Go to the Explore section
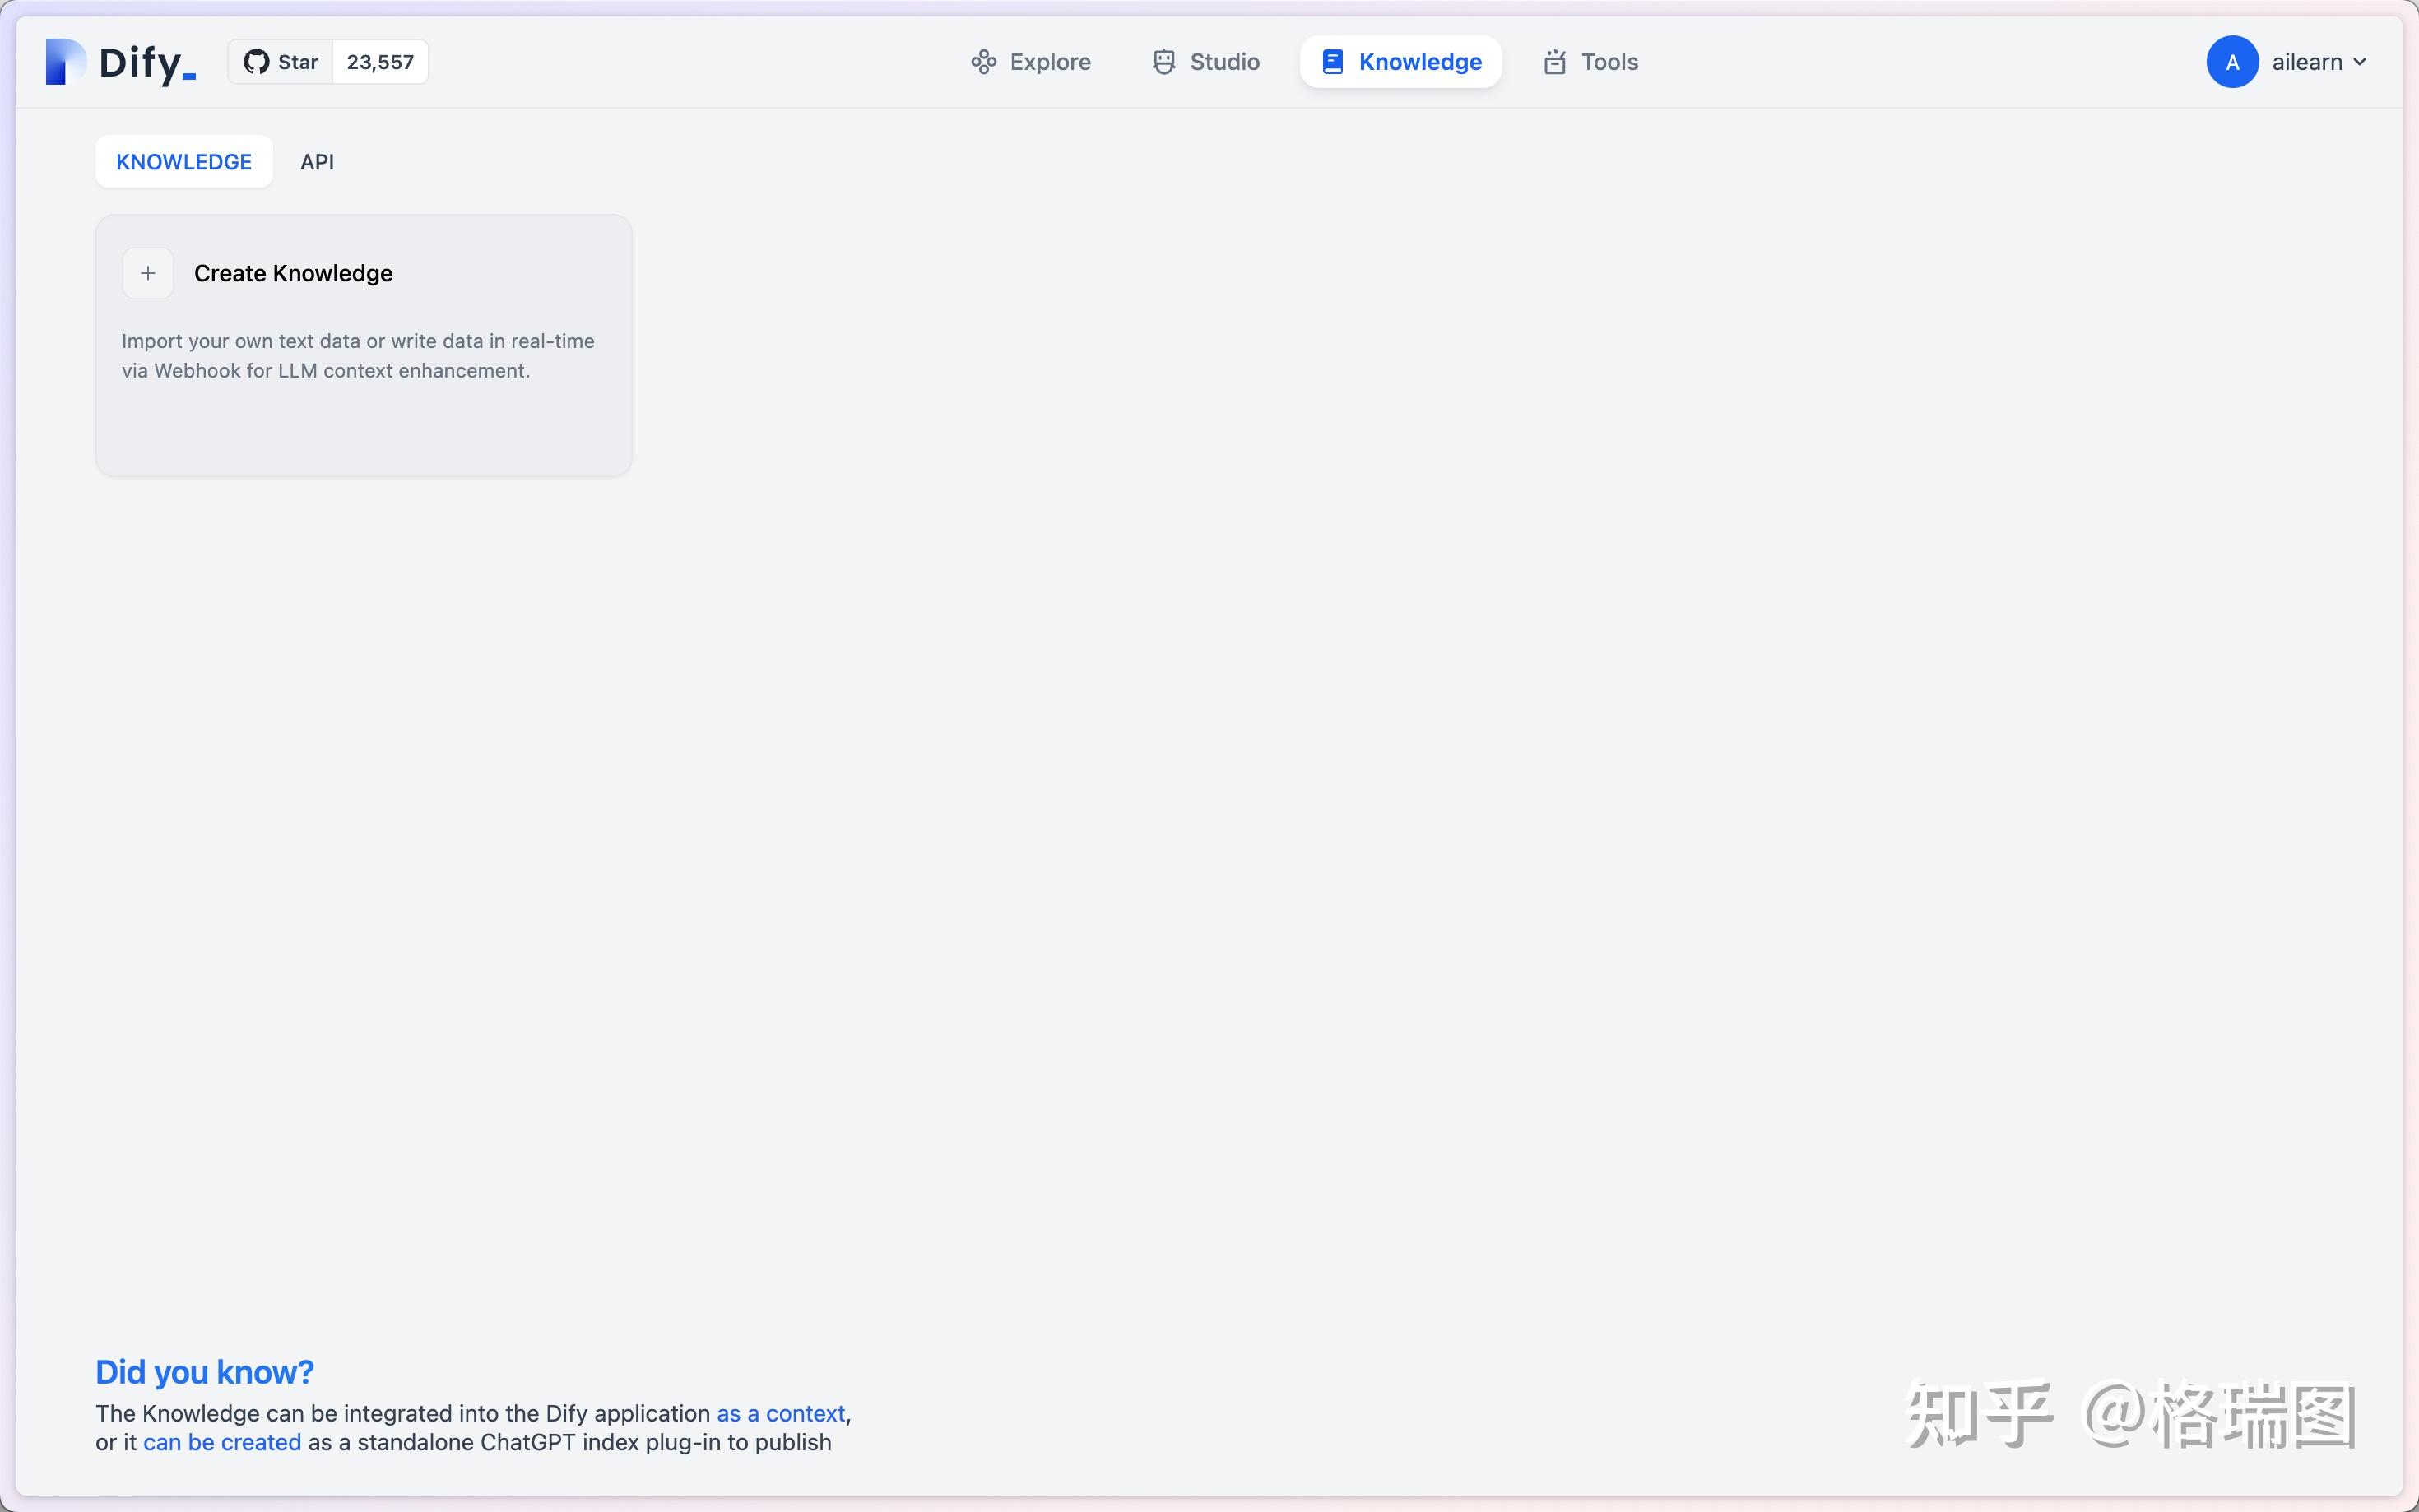 1049,62
